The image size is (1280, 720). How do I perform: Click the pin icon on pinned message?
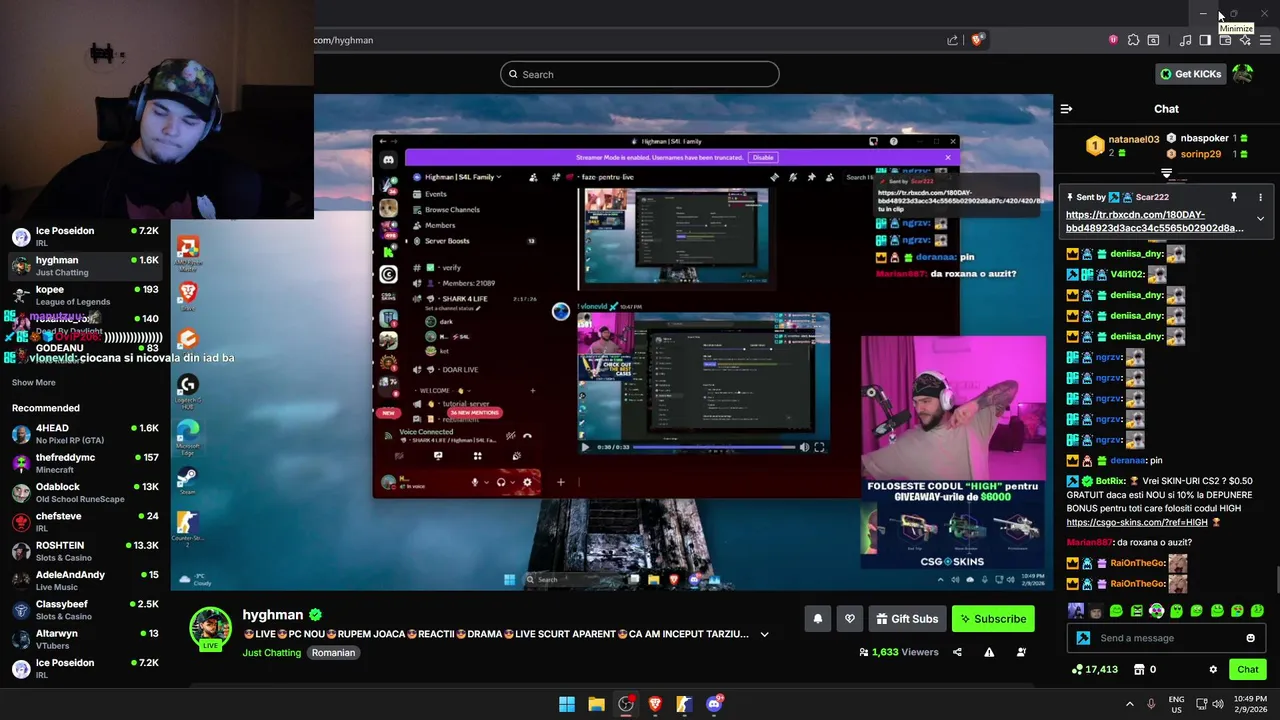[1233, 197]
